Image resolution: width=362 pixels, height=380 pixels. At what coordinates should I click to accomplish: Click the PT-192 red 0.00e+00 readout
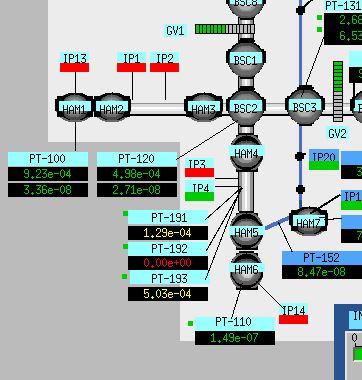(x=168, y=263)
